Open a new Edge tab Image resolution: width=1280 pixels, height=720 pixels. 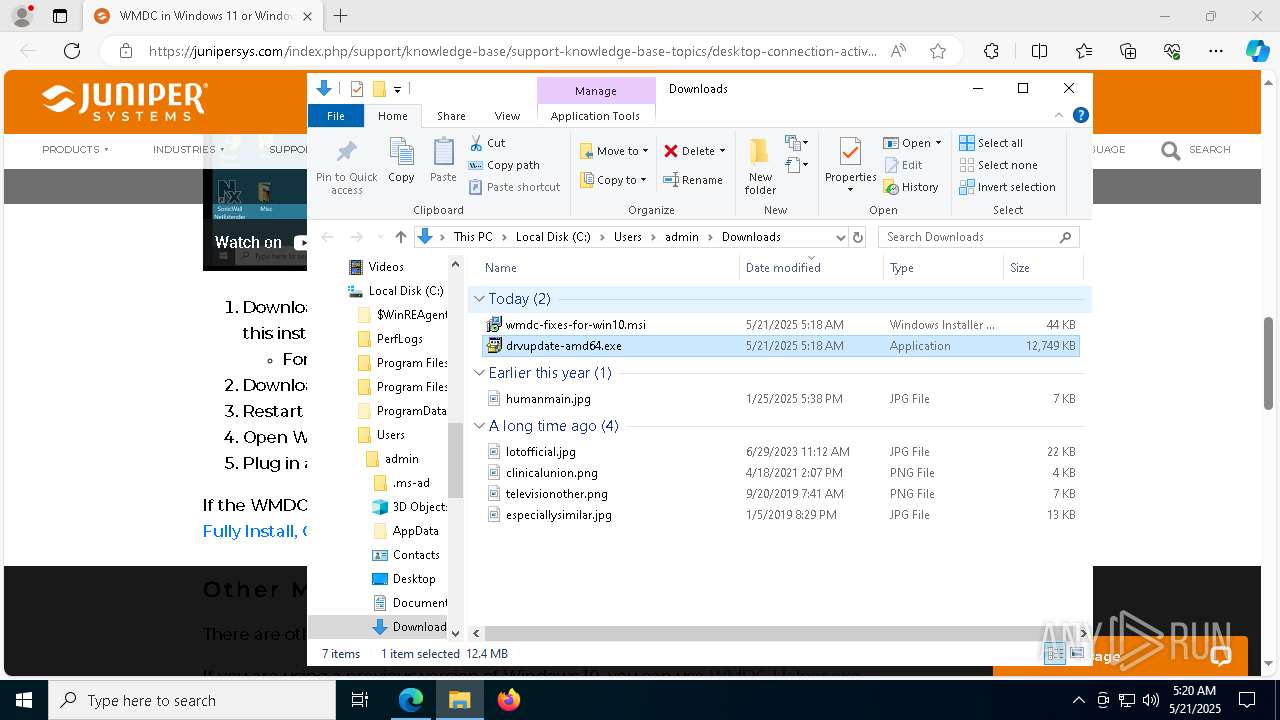point(341,16)
